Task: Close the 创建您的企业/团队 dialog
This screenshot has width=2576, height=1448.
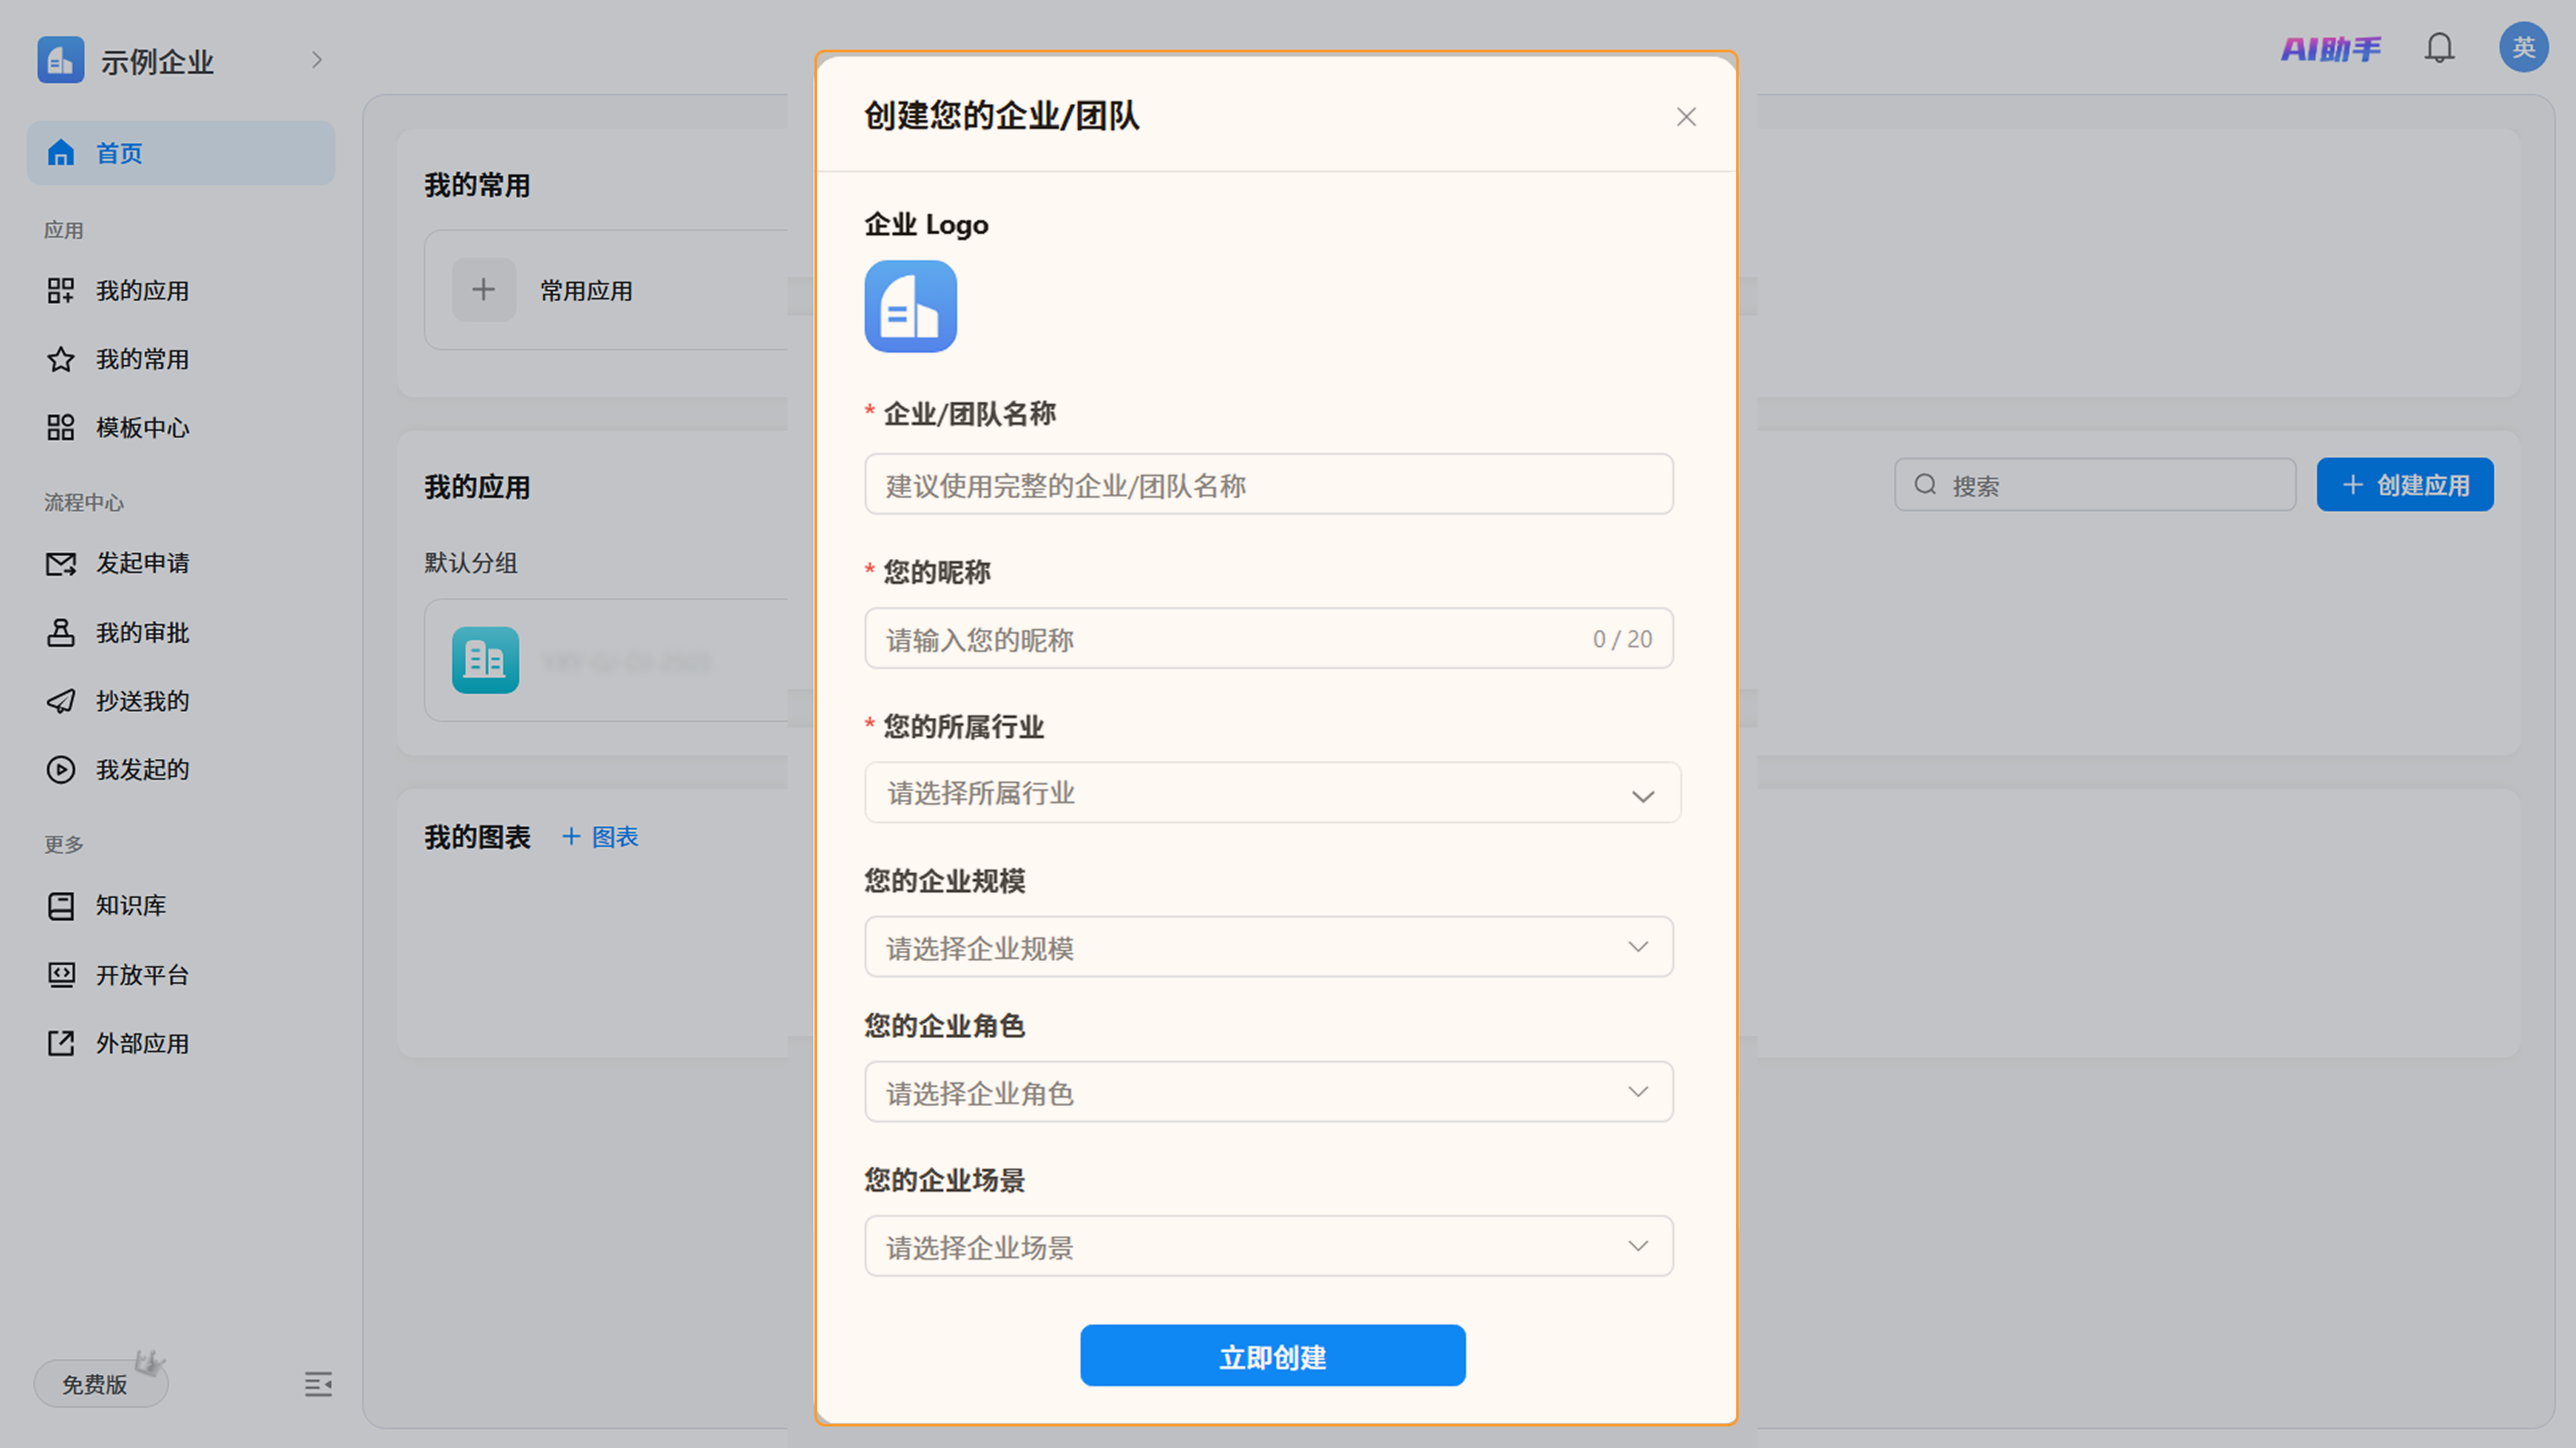Action: [x=1686, y=117]
